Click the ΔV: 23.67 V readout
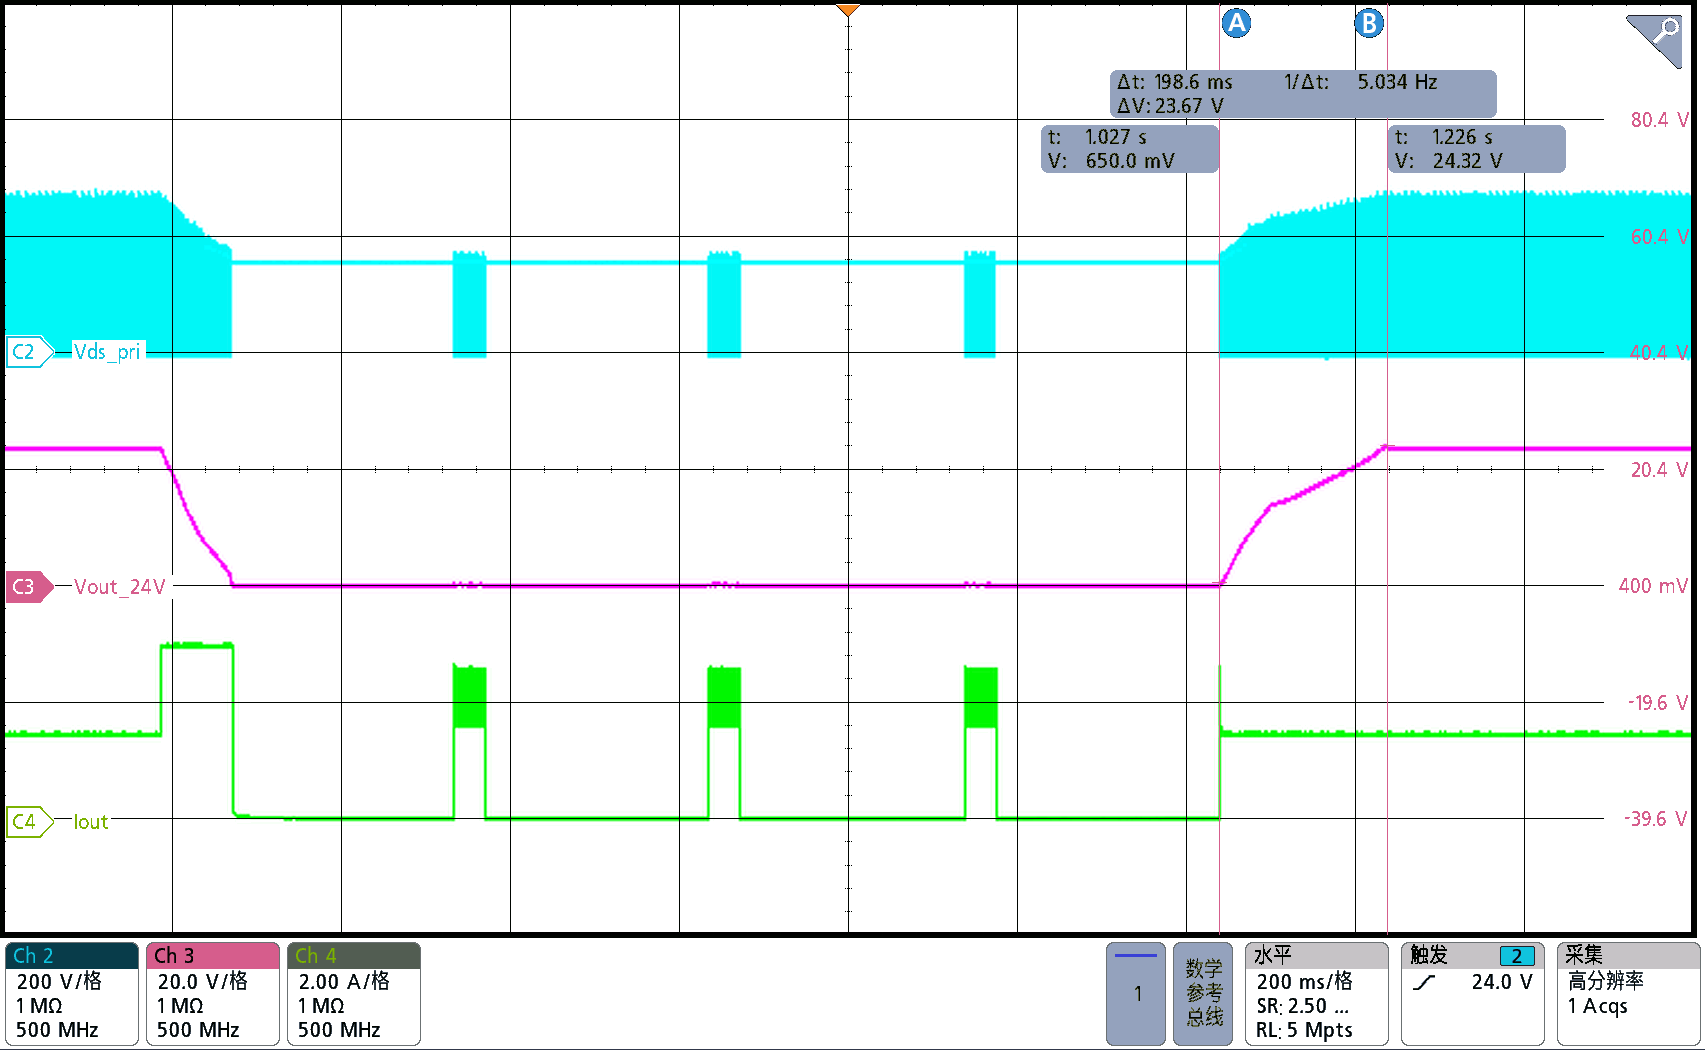 click(1170, 106)
